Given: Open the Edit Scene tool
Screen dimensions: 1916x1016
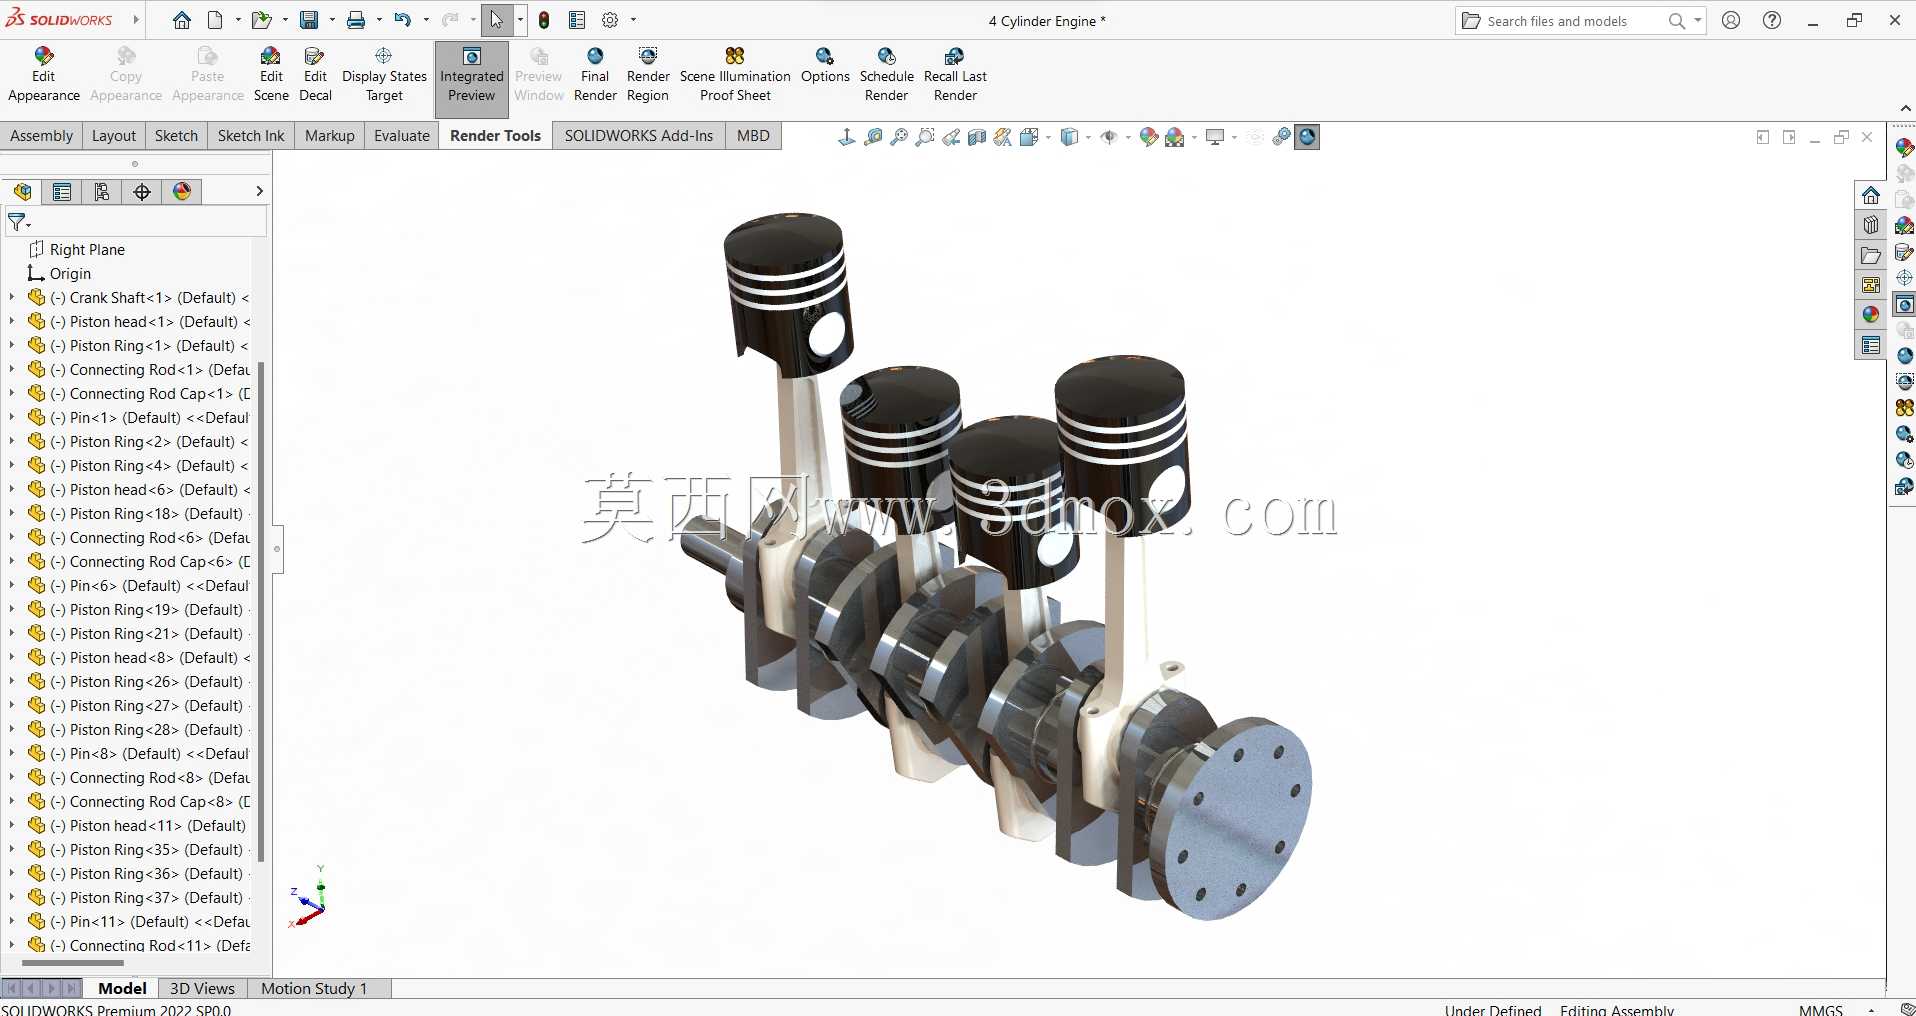Looking at the screenshot, I should point(271,74).
